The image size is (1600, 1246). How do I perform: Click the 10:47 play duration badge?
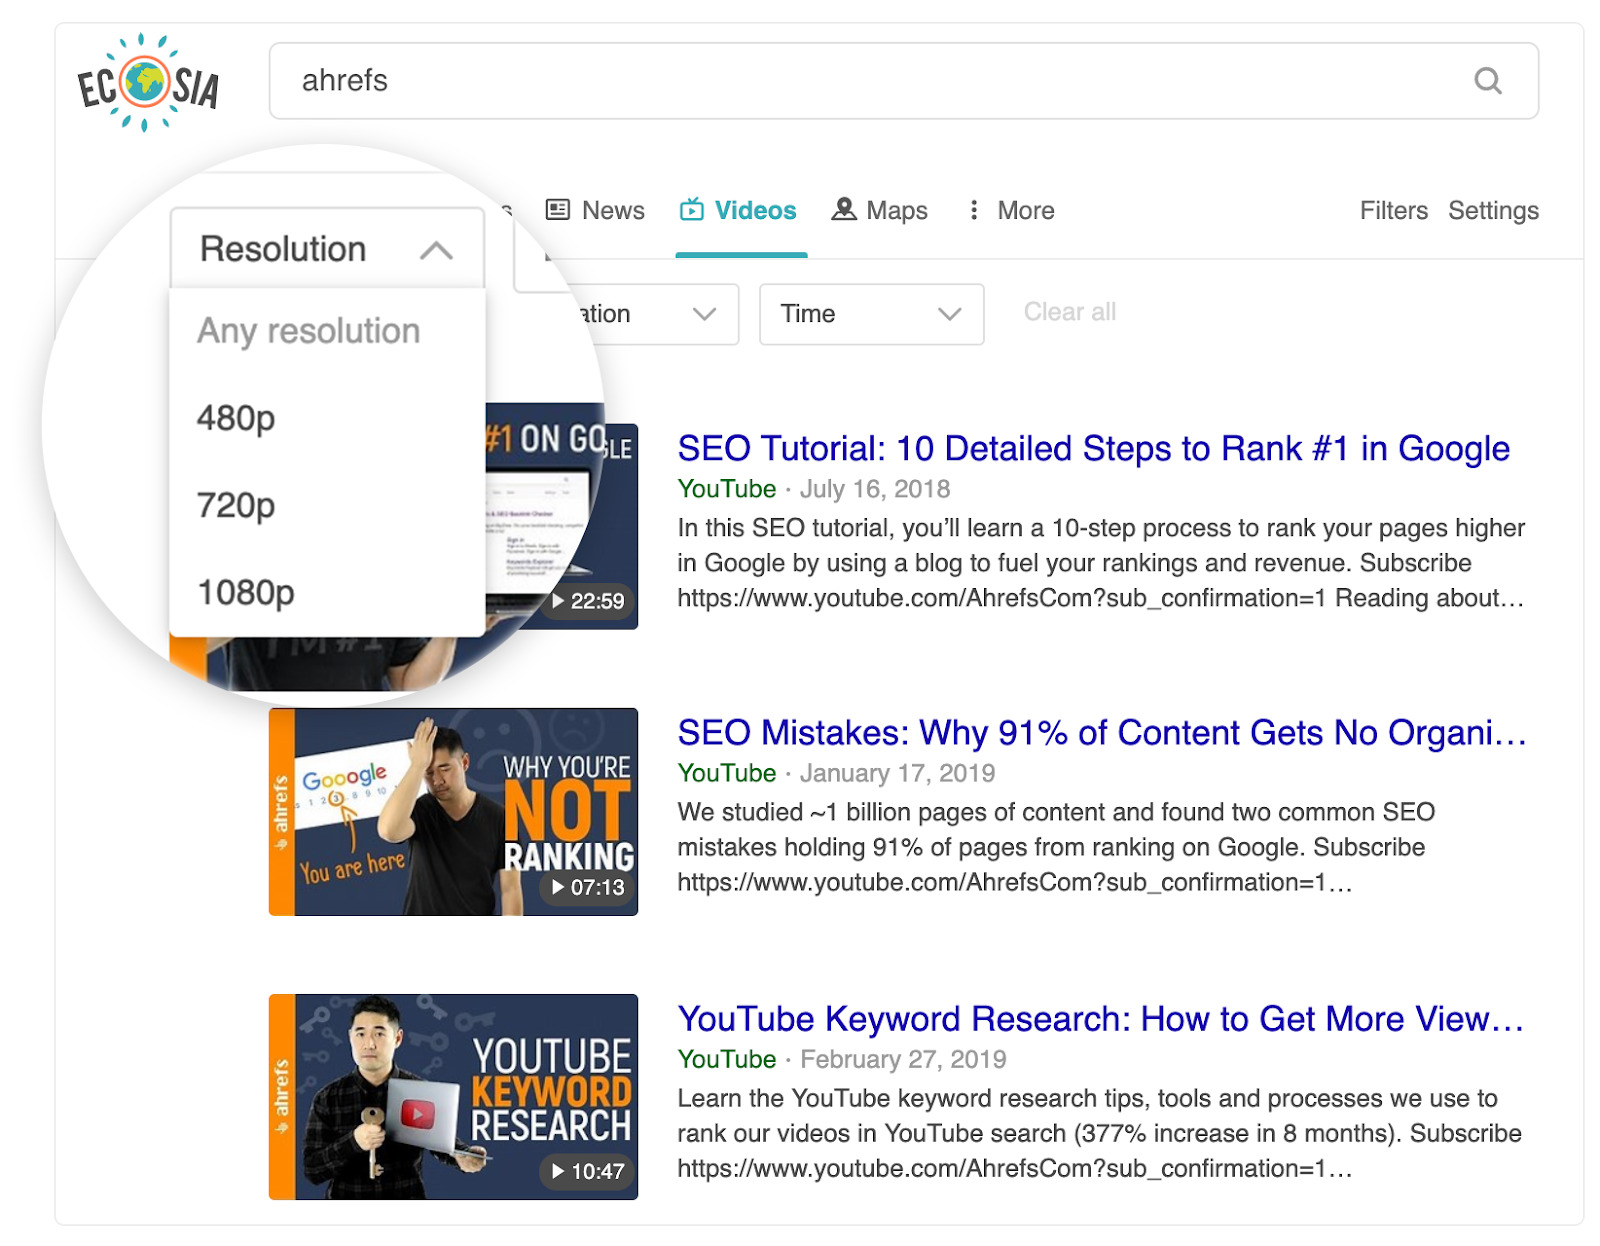click(x=588, y=1171)
